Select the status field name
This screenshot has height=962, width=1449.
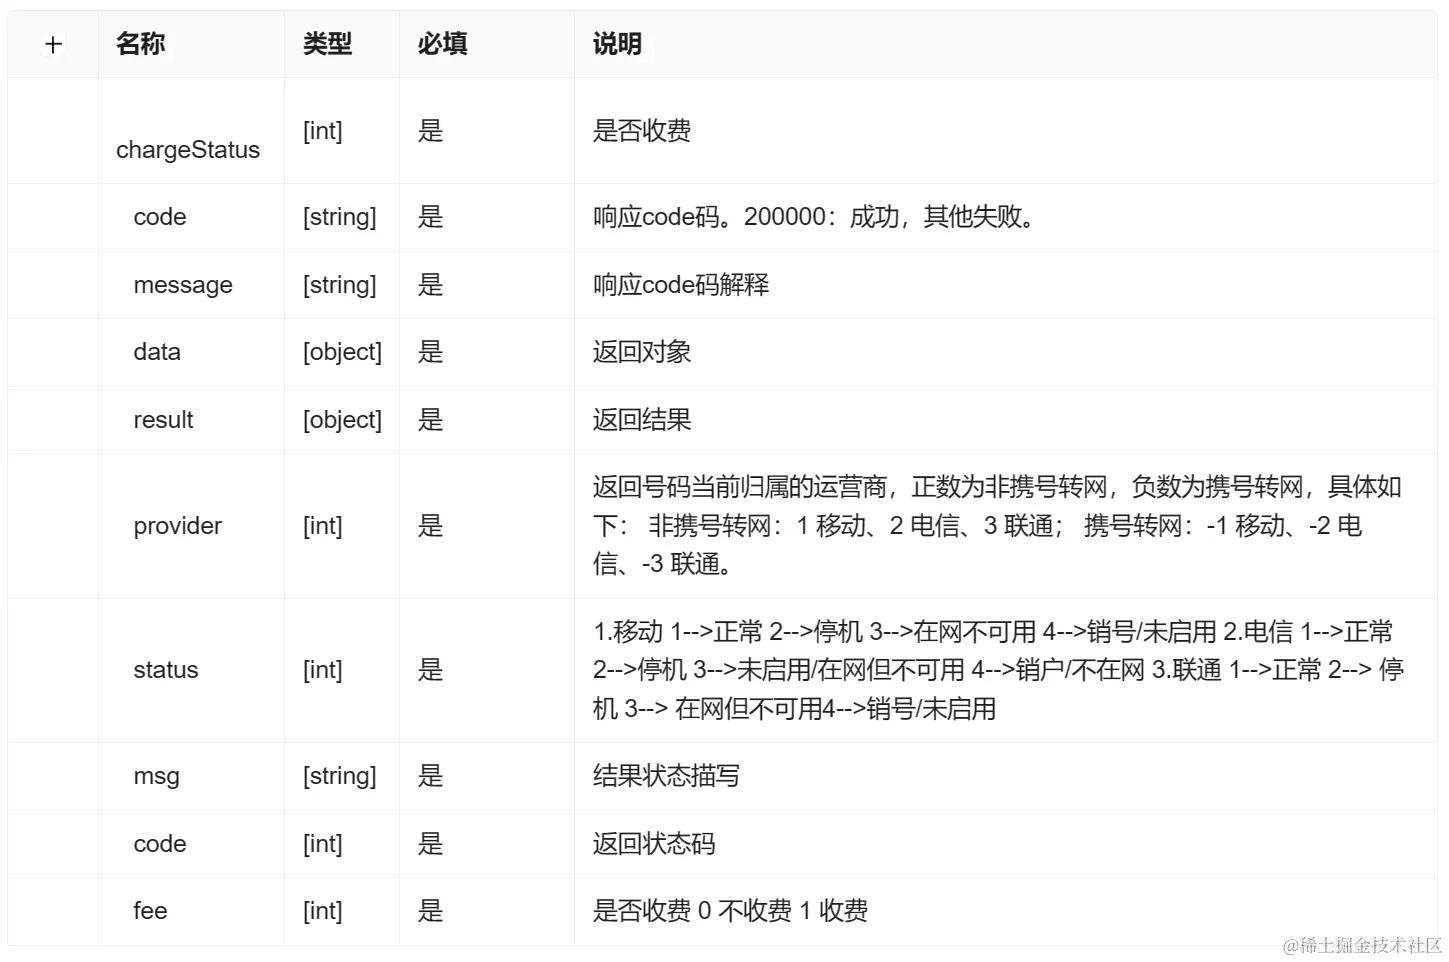166,670
